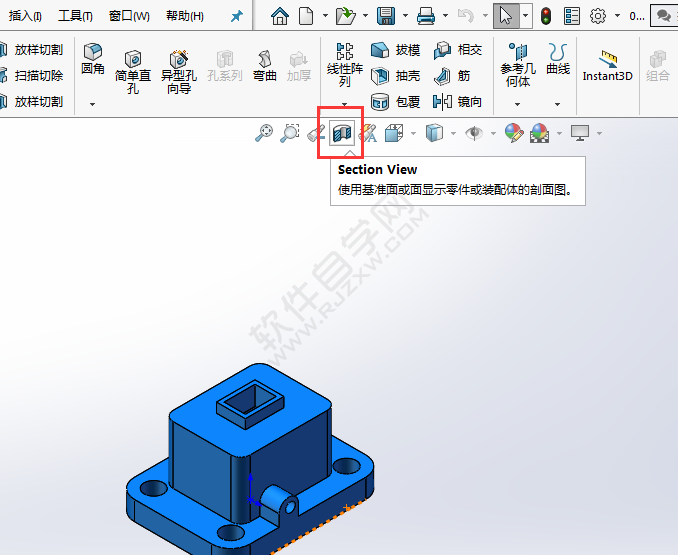Open the 参考几何体 reference geometry tool
This screenshot has height=555, width=678.
click(x=518, y=65)
